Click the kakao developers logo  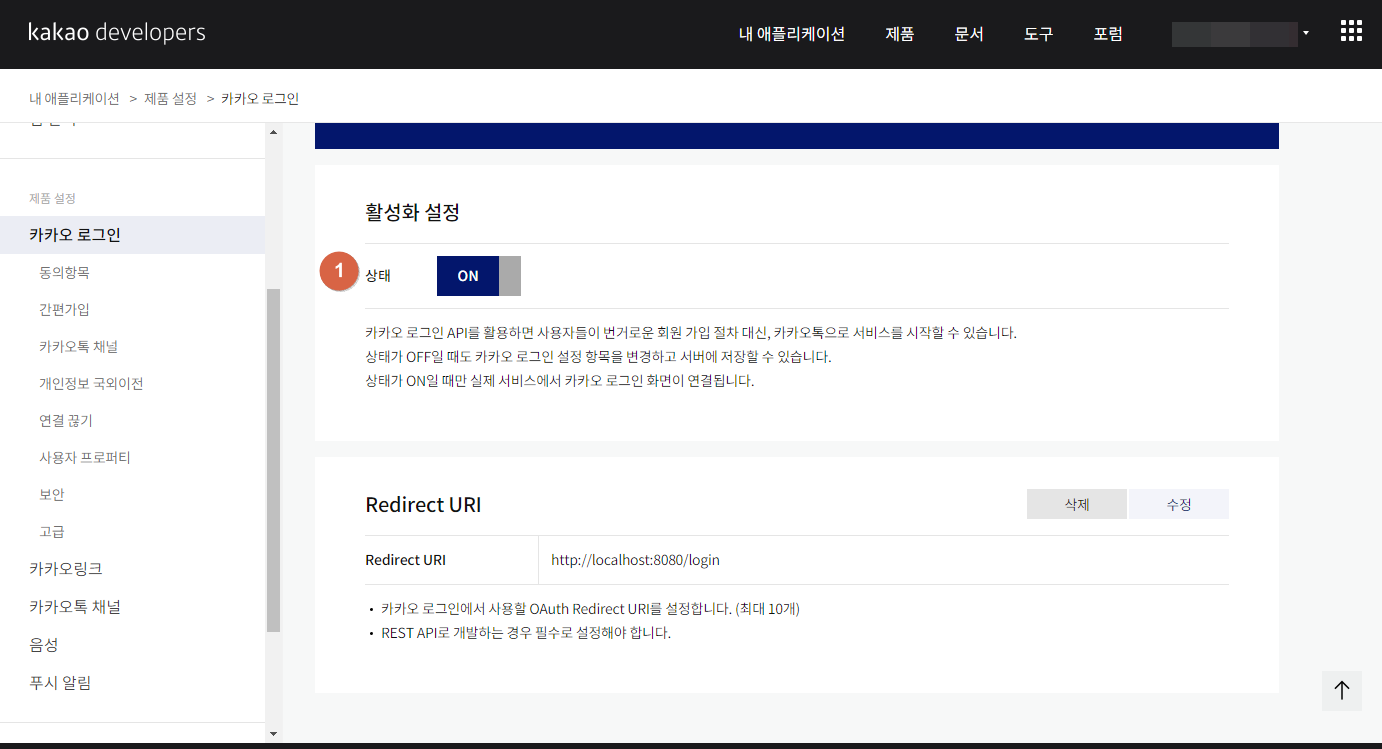click(117, 32)
